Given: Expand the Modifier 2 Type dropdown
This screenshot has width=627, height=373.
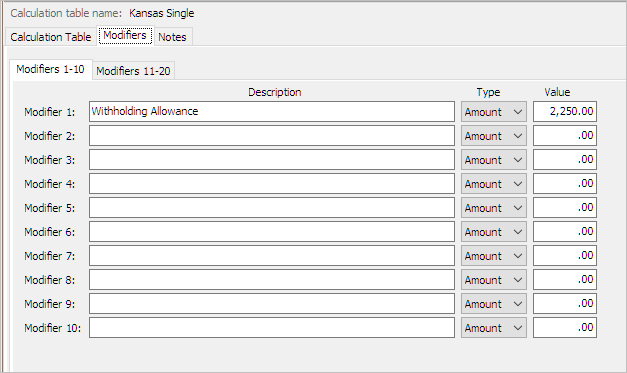Looking at the screenshot, I should [x=493, y=136].
